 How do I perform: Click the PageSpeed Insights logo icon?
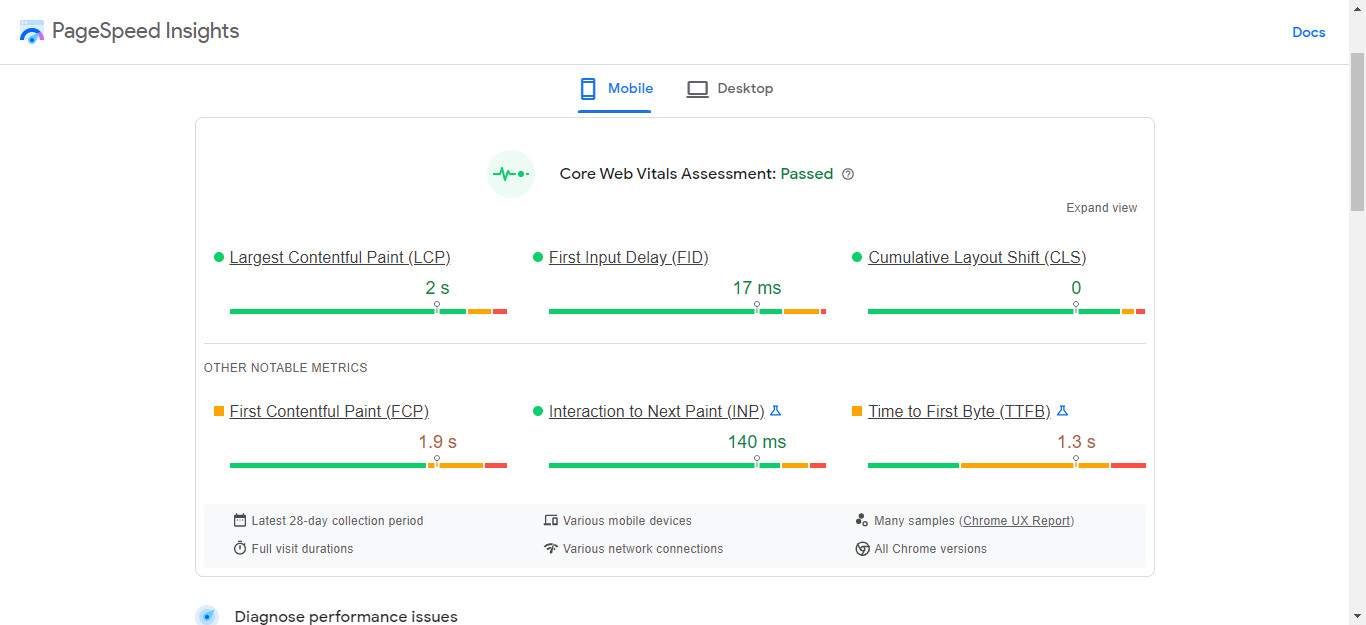32,32
